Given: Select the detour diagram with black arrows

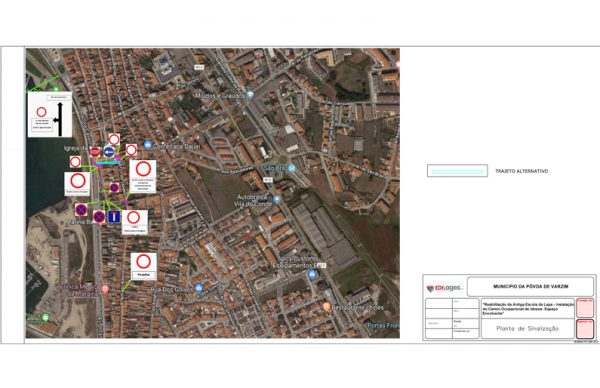Looking at the screenshot, I should [x=50, y=114].
